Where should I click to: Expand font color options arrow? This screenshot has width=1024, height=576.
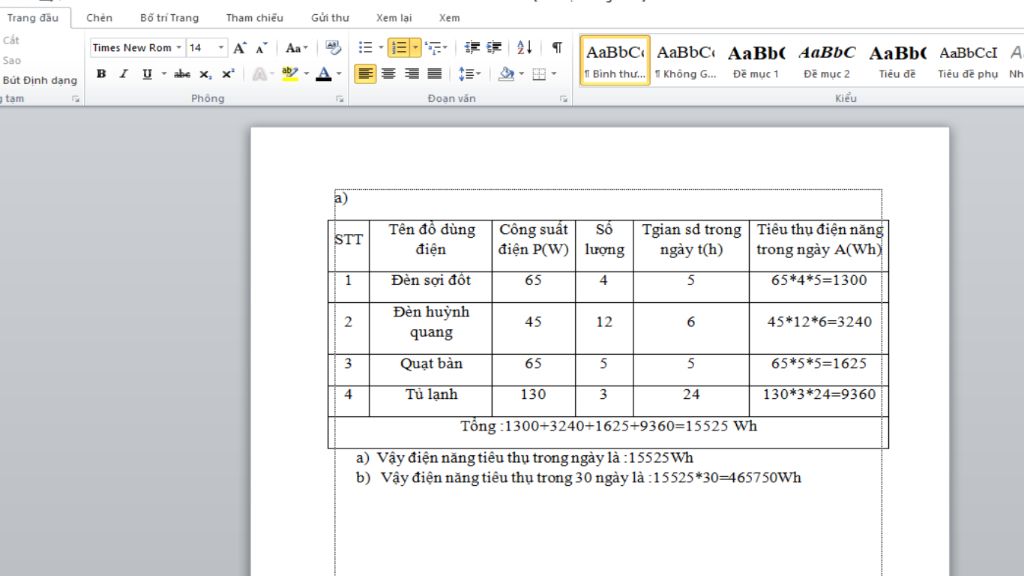[339, 74]
